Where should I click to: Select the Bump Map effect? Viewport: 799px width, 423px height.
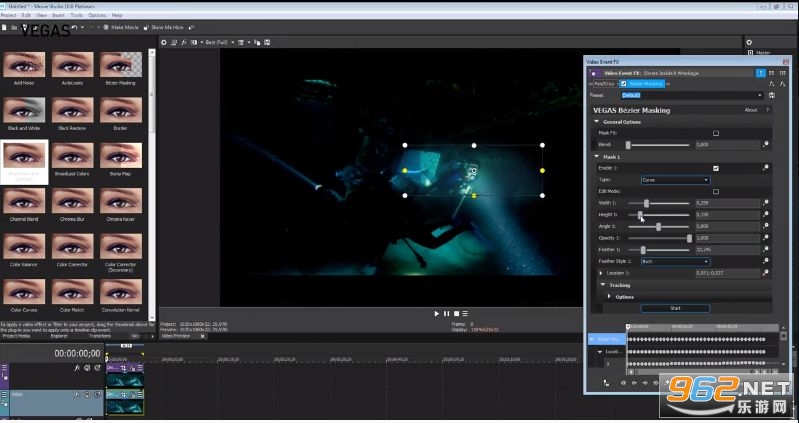121,155
